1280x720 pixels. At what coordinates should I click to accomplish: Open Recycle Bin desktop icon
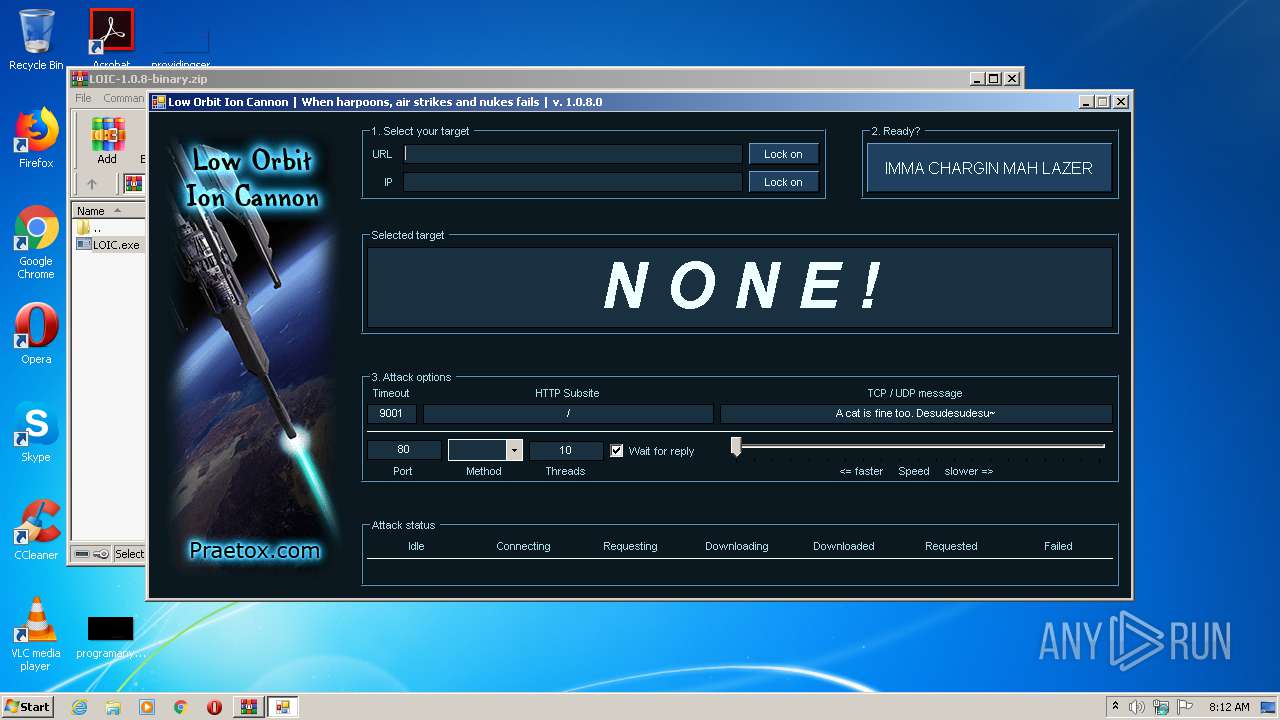pyautogui.click(x=36, y=38)
